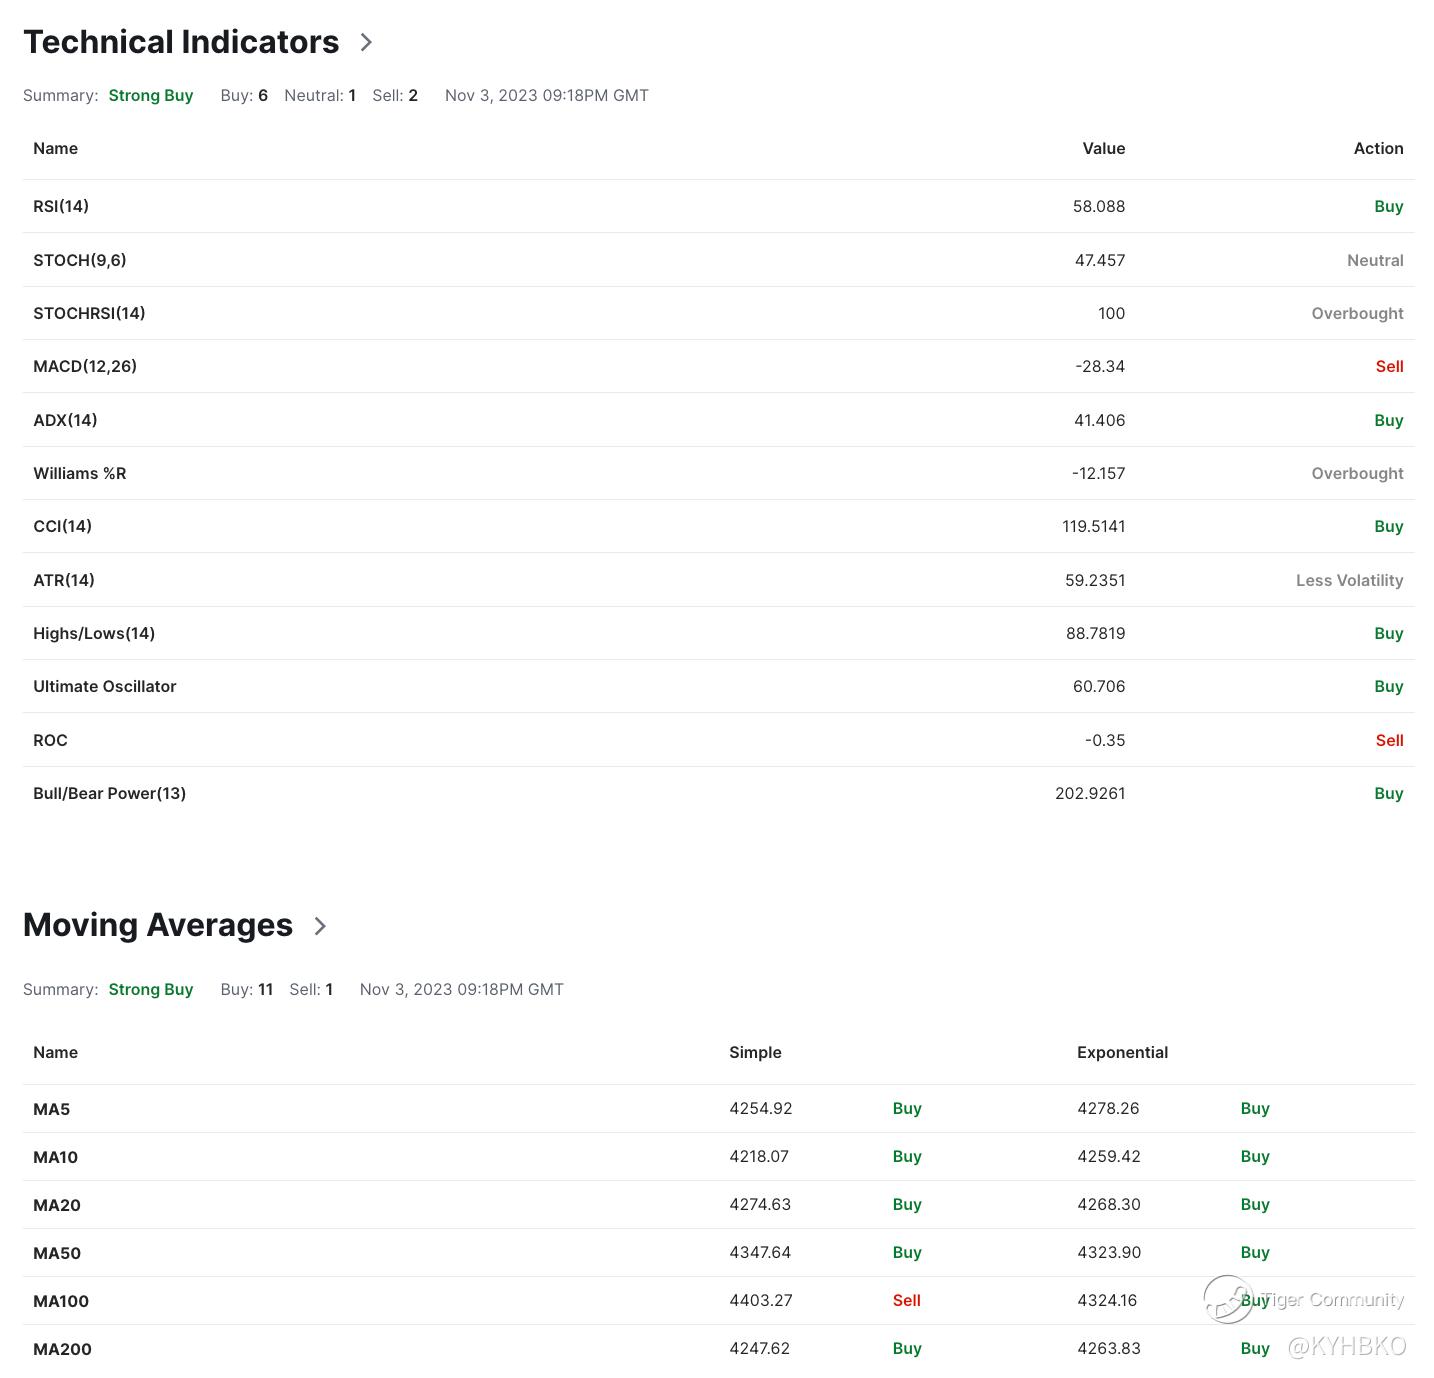Click the Technical Indicators Strong Buy summary

tap(151, 95)
